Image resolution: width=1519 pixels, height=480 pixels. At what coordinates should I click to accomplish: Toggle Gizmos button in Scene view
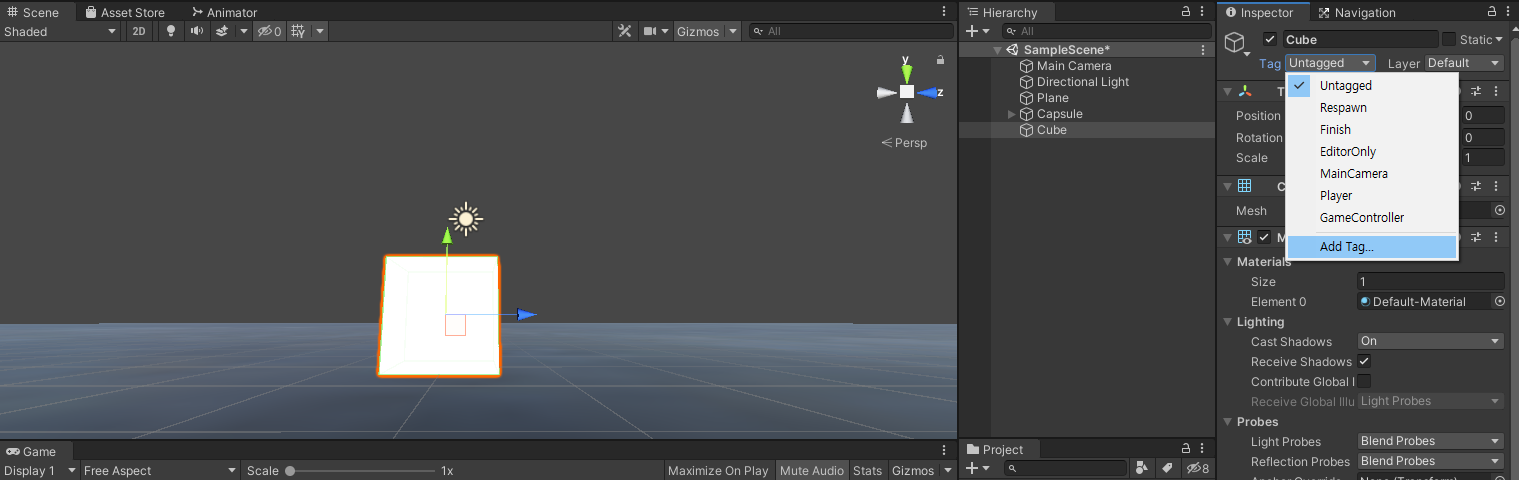click(698, 31)
